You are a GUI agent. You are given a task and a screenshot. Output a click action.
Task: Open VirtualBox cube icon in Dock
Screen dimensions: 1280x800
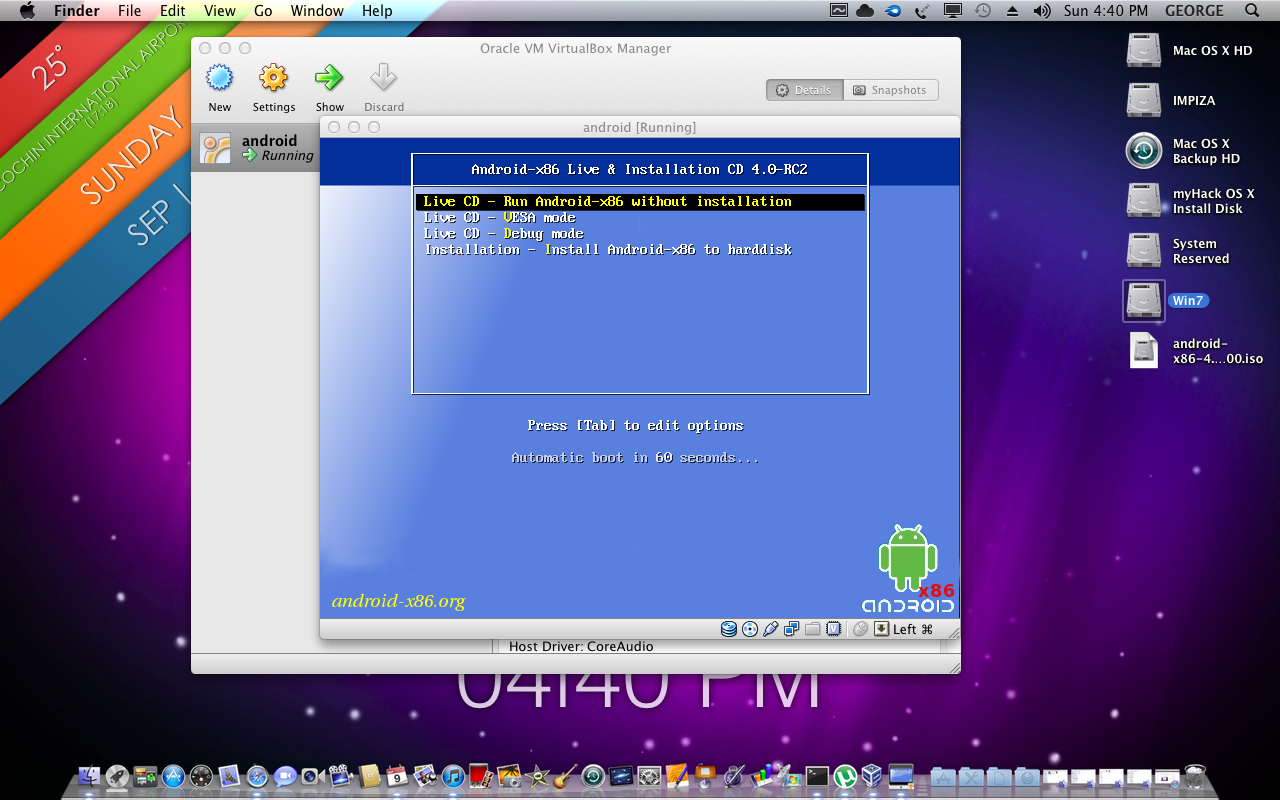tap(872, 776)
